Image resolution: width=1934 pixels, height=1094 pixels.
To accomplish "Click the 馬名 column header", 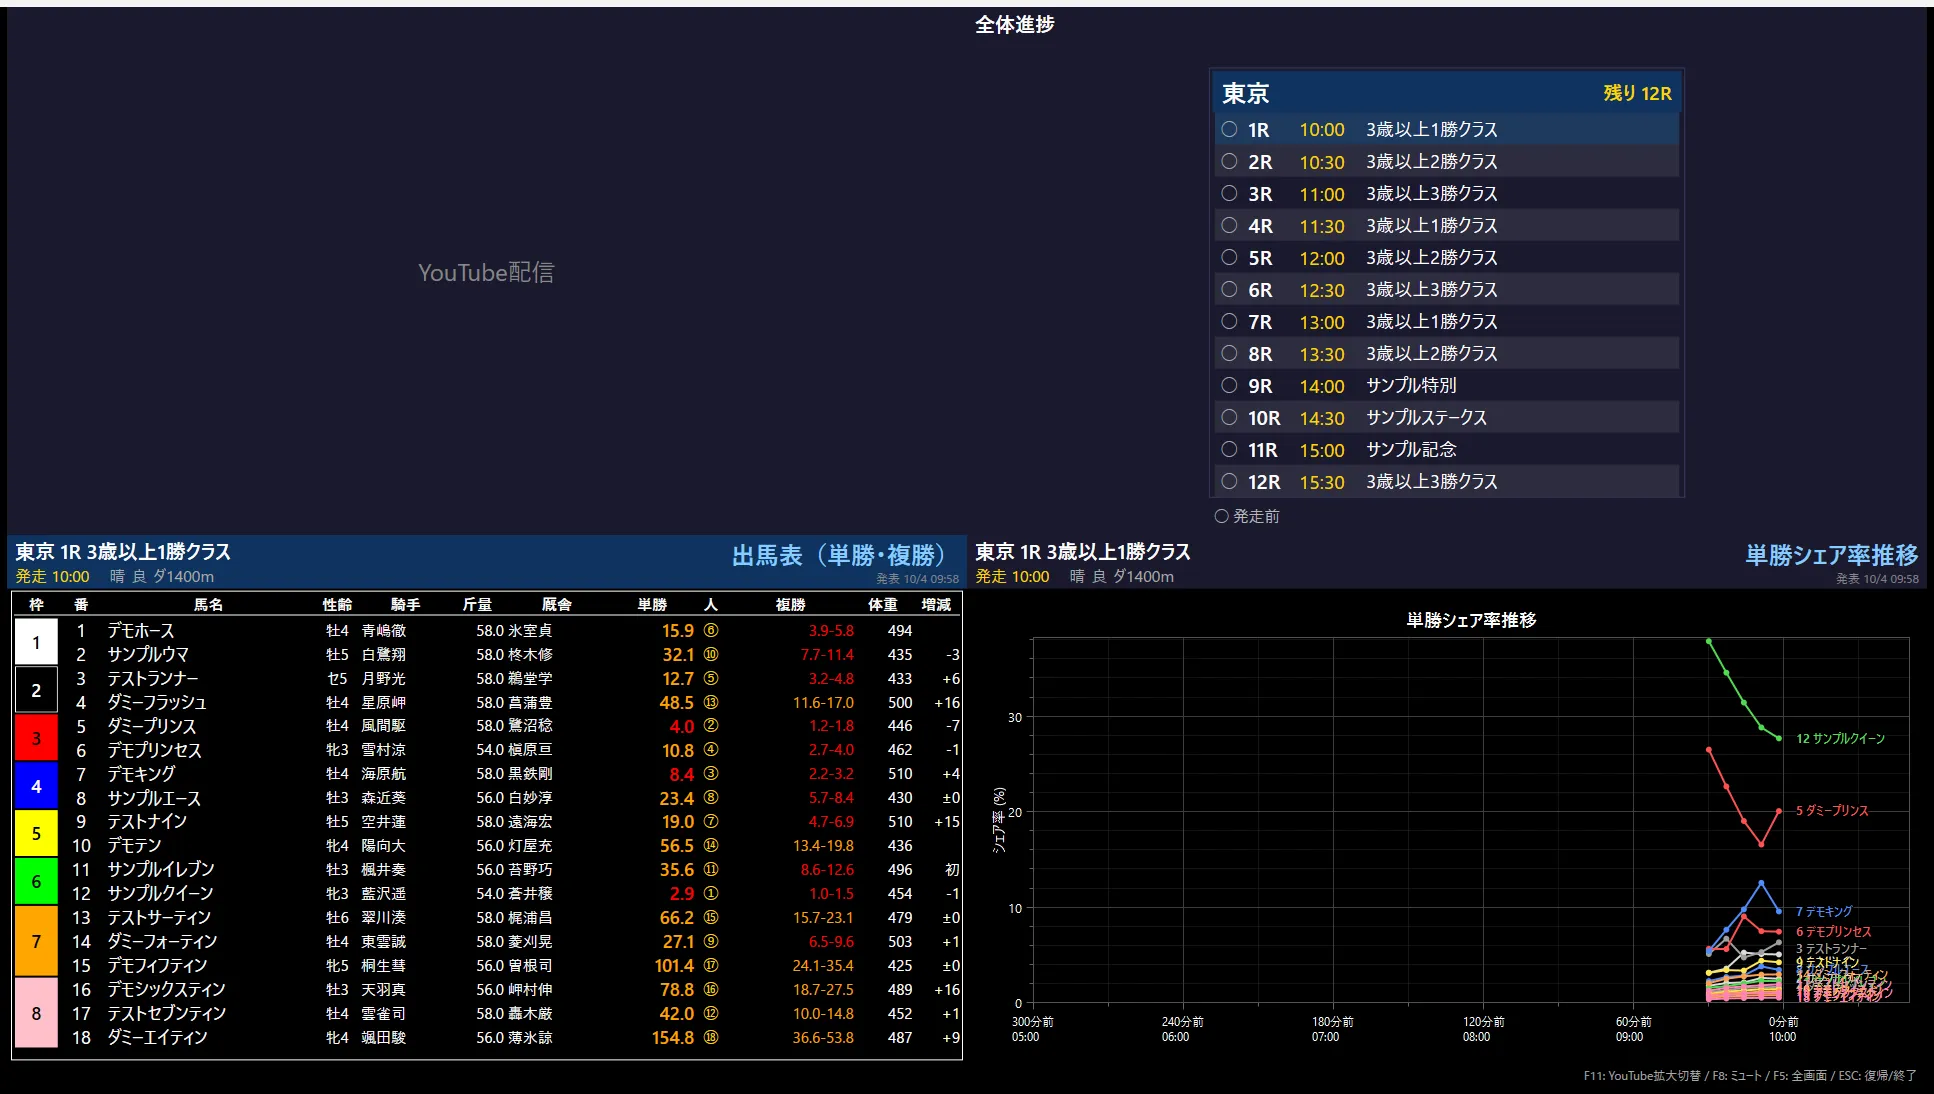I will click(x=208, y=604).
